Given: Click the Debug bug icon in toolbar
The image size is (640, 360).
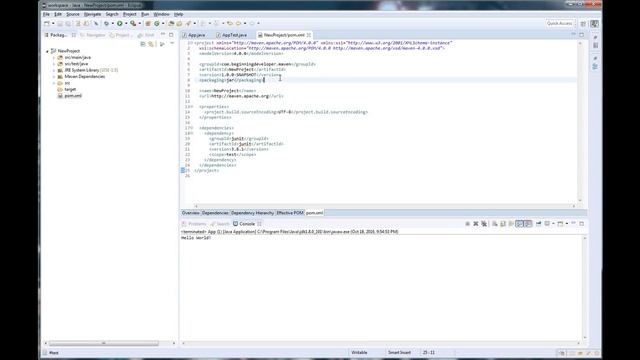Looking at the screenshot, I should click(107, 24).
